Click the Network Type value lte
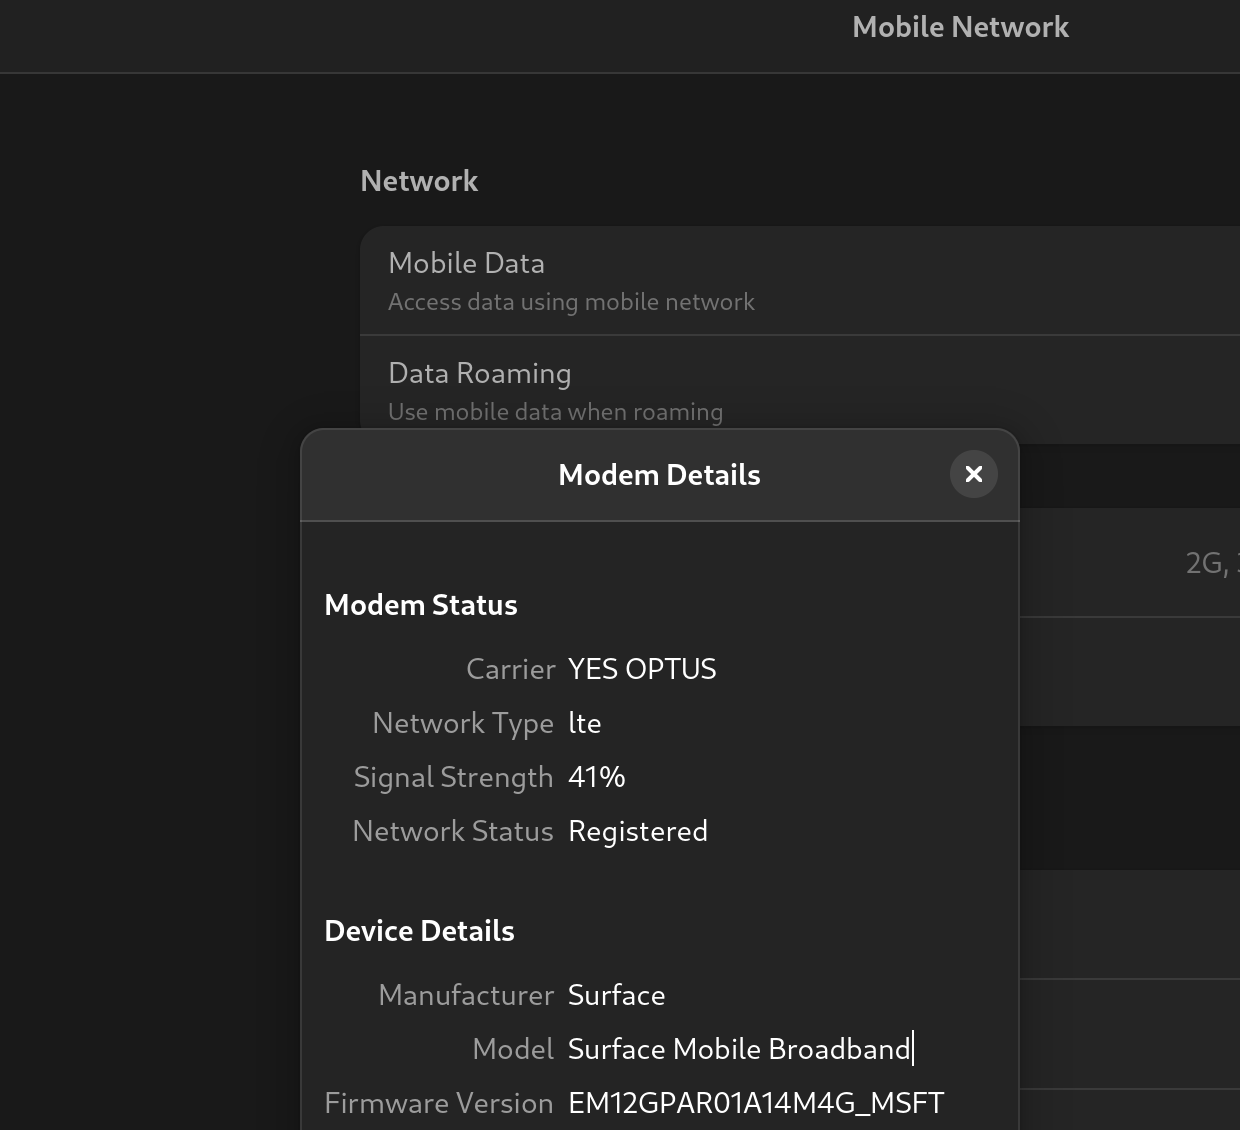 (584, 722)
